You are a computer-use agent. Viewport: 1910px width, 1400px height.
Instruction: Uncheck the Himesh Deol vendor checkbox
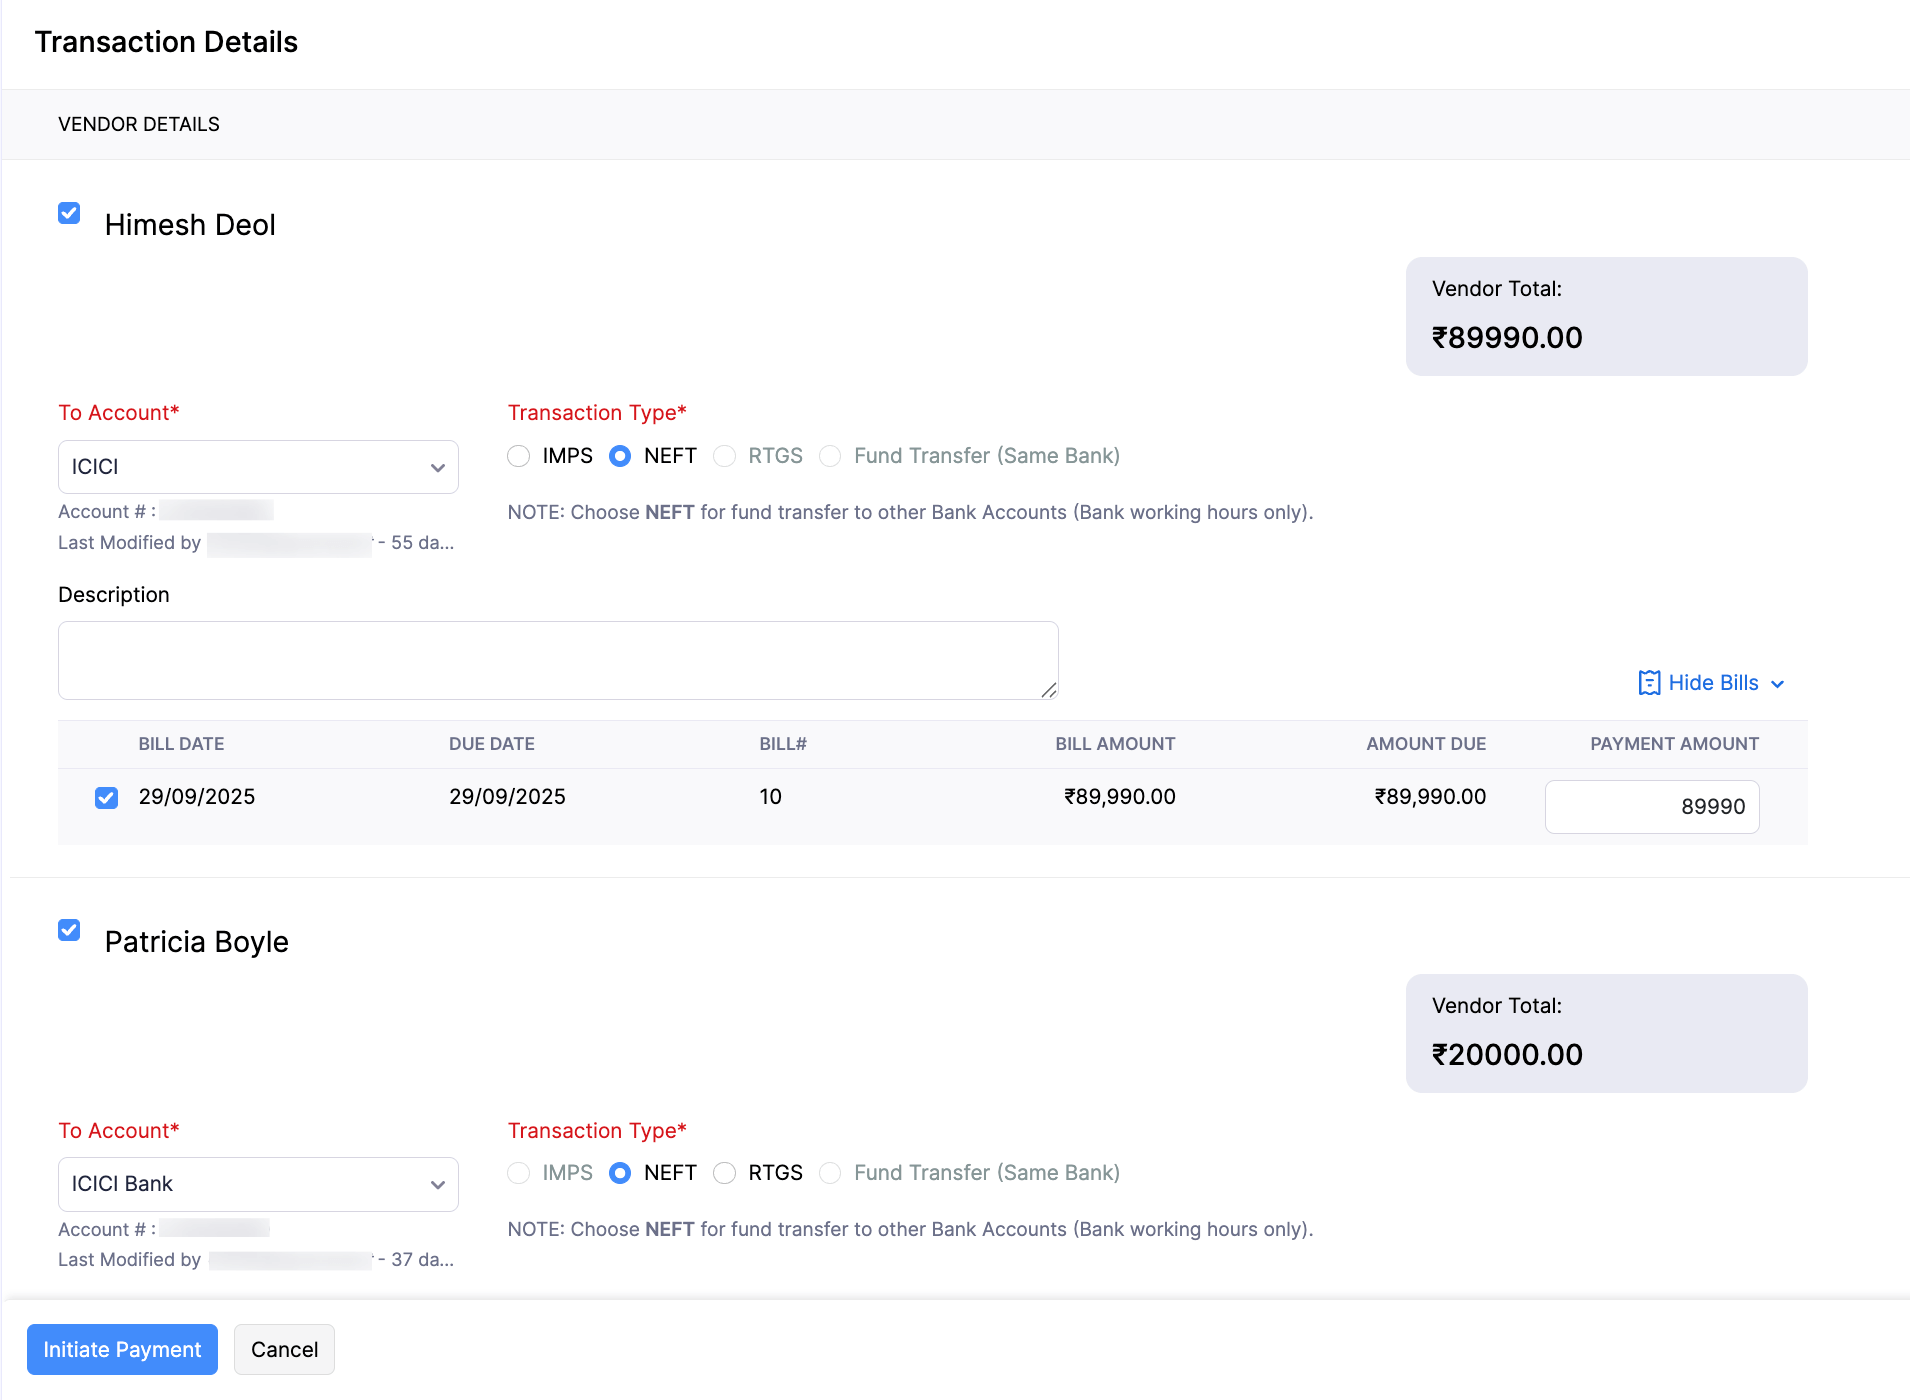coord(69,213)
